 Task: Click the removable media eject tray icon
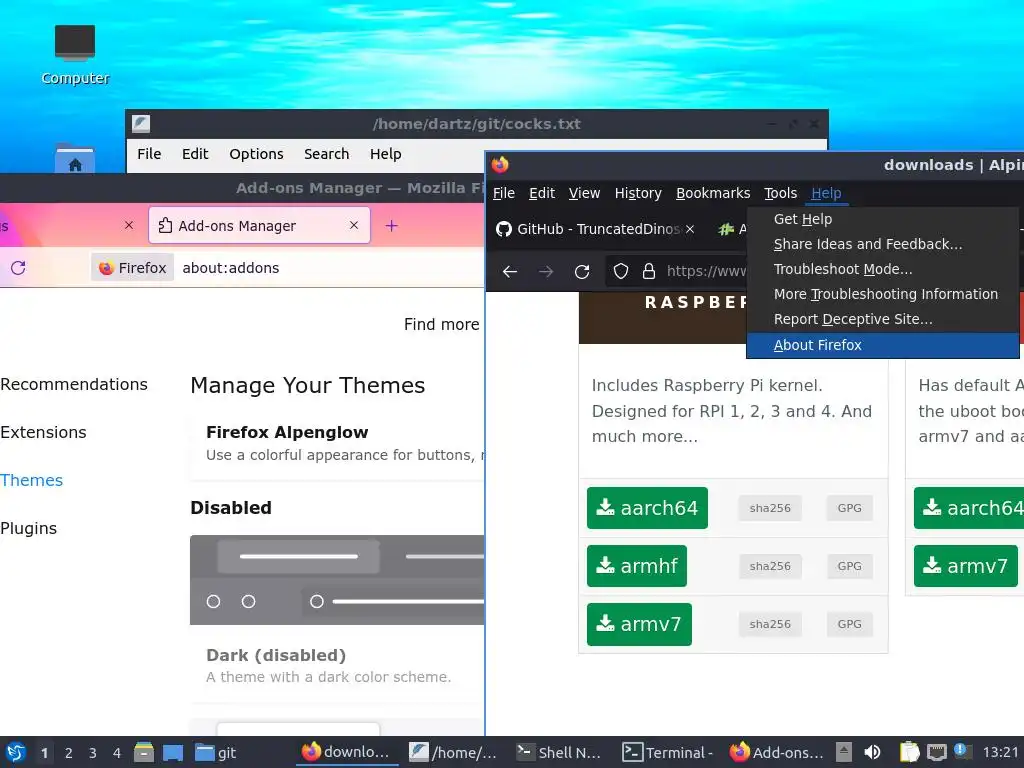click(x=844, y=752)
